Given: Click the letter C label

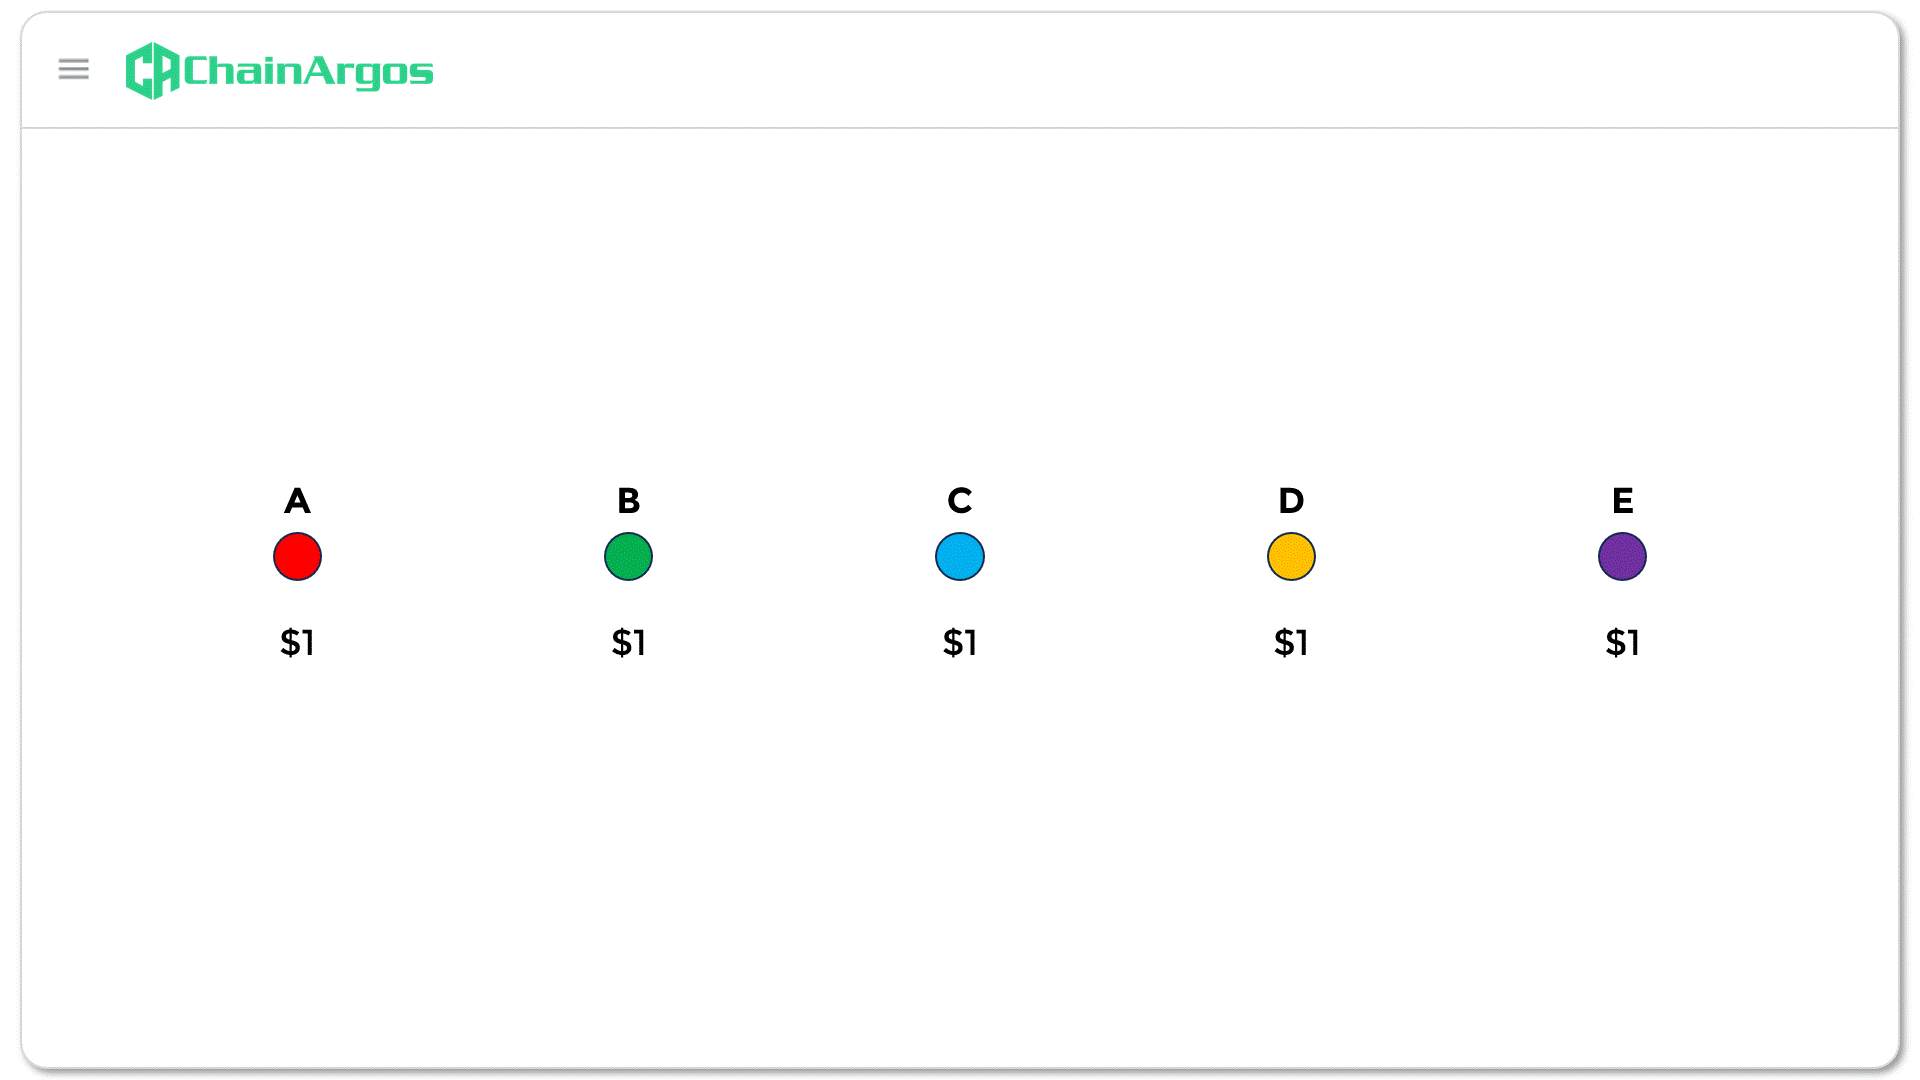Looking at the screenshot, I should point(960,500).
